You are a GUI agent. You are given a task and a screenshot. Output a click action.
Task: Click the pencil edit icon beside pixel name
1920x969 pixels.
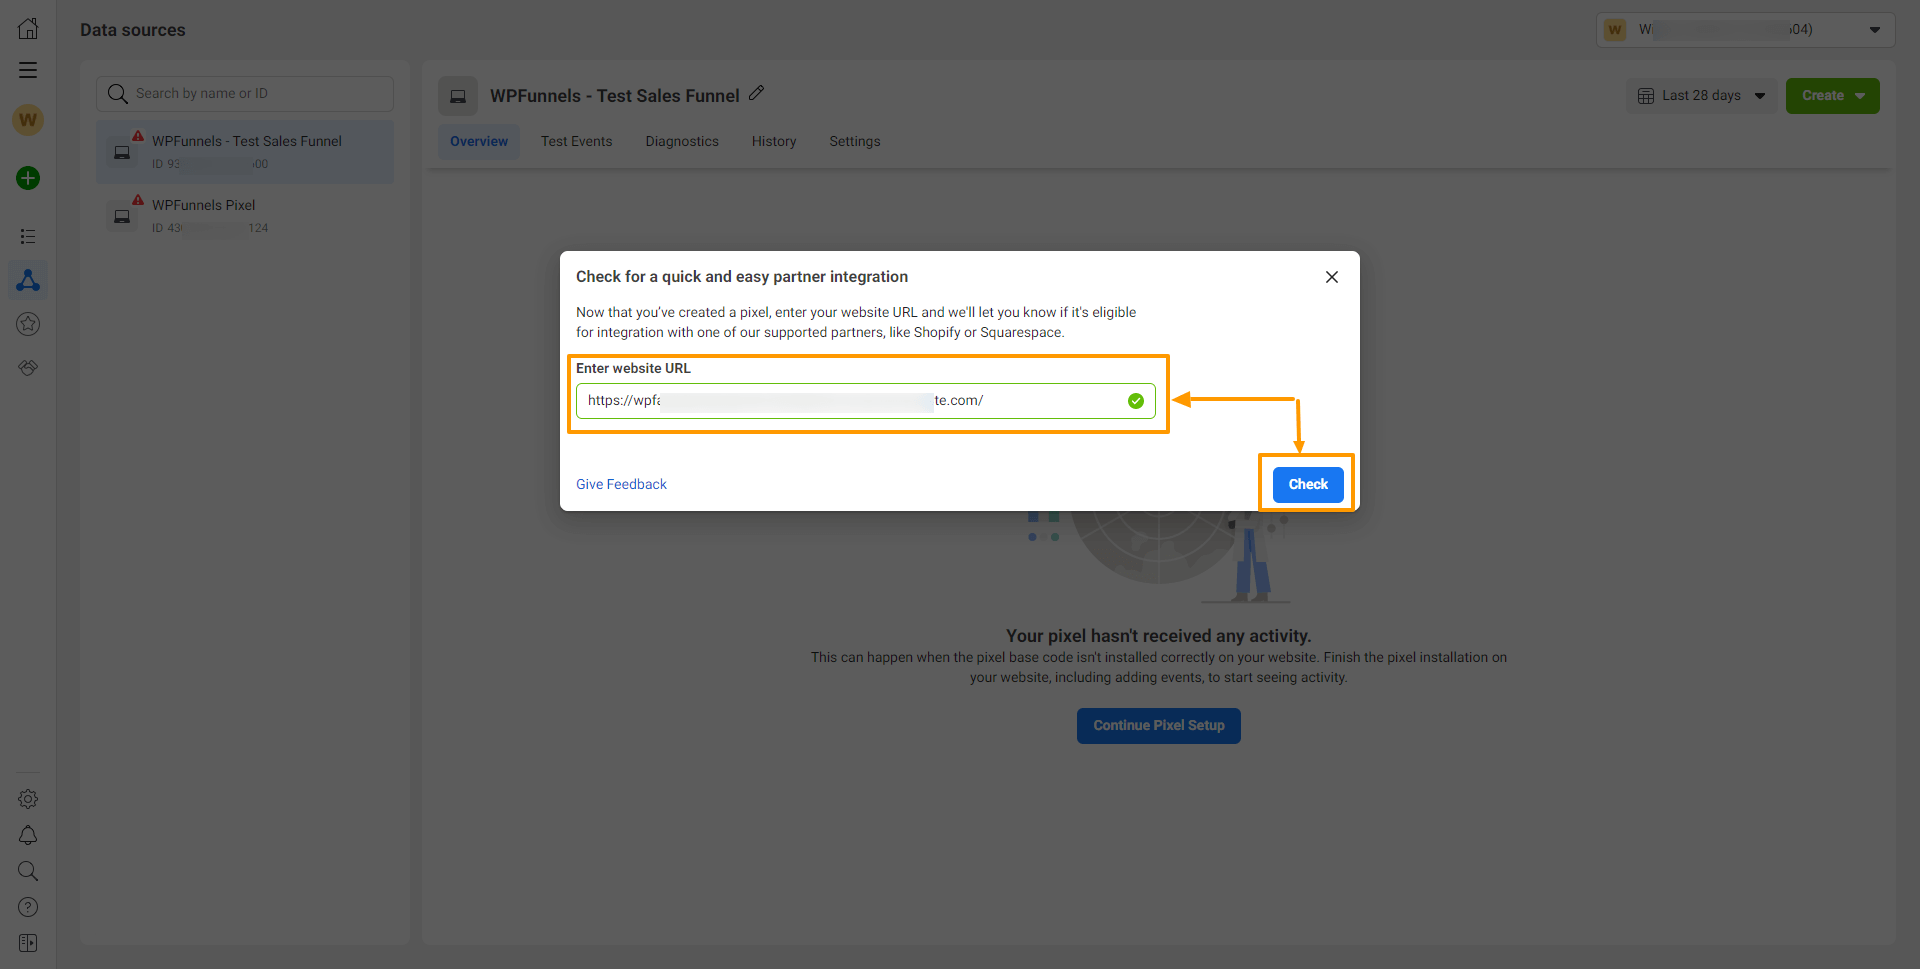coord(756,93)
